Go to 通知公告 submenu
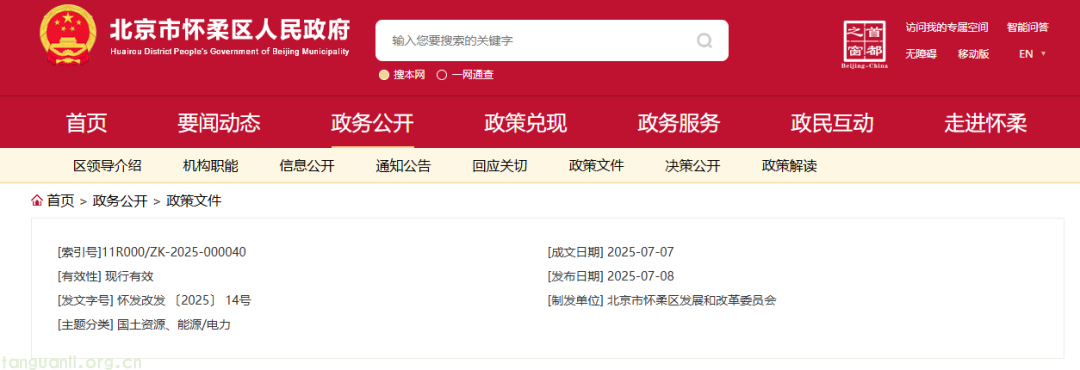This screenshot has height=370, width=1080. [404, 165]
